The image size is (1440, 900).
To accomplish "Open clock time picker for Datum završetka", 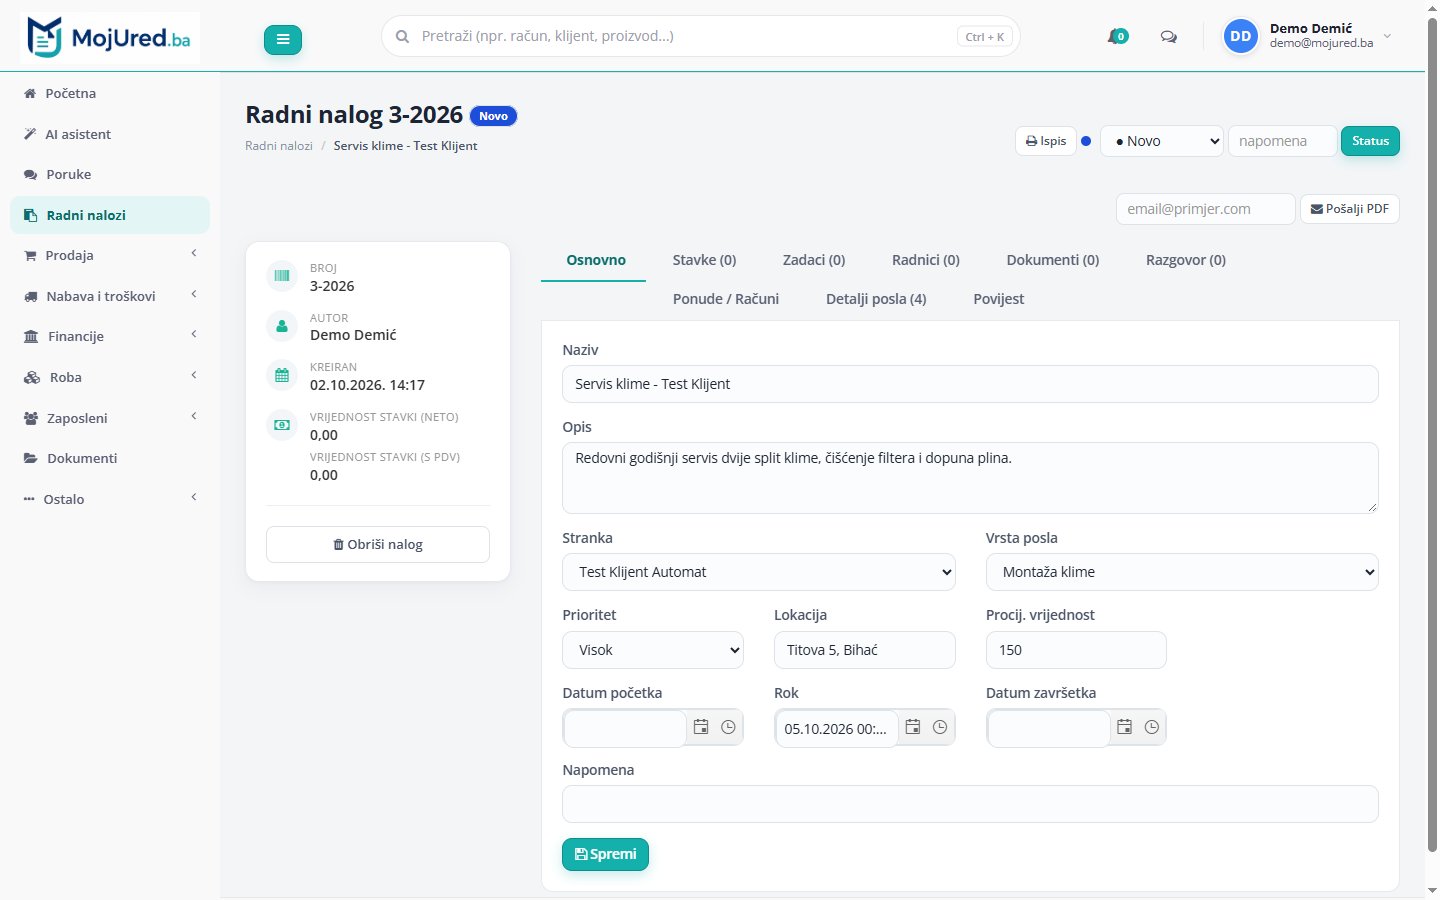I will click(1152, 727).
